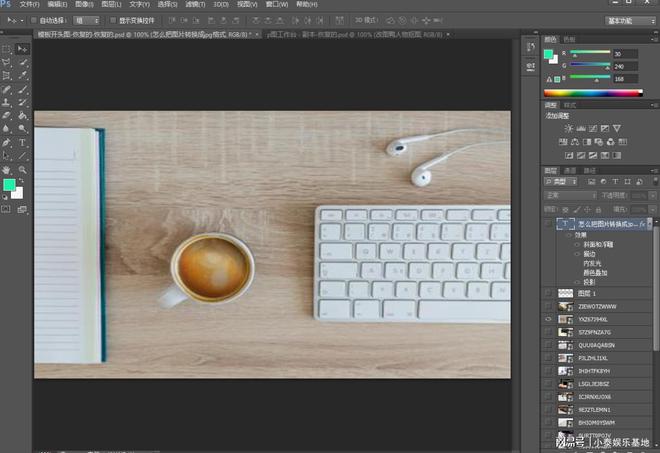This screenshot has height=453, width=660.
Task: Open the 填充 fill slider arrow
Action: click(650, 209)
